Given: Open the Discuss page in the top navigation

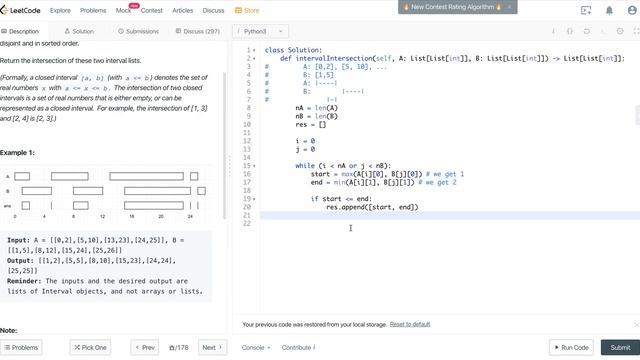Looking at the screenshot, I should click(213, 11).
